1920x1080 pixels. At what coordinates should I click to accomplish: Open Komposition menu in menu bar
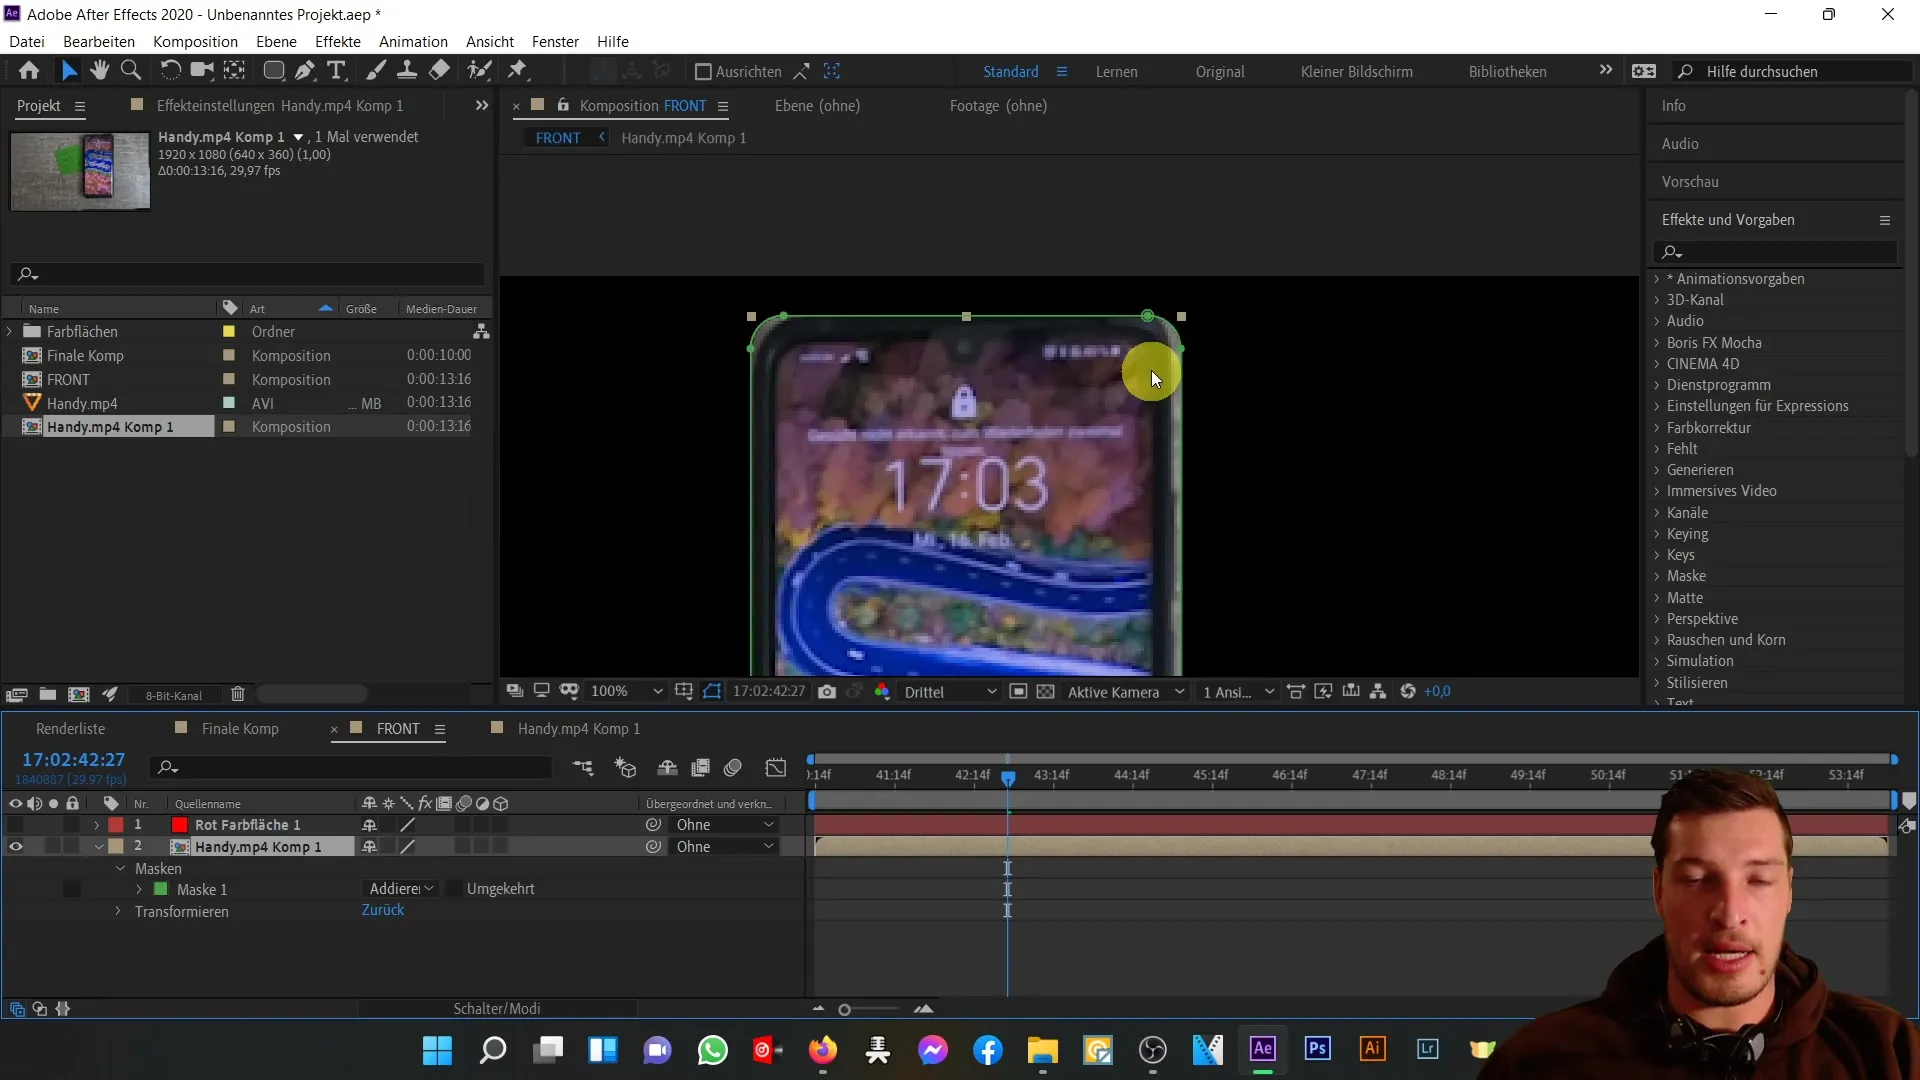tap(194, 41)
